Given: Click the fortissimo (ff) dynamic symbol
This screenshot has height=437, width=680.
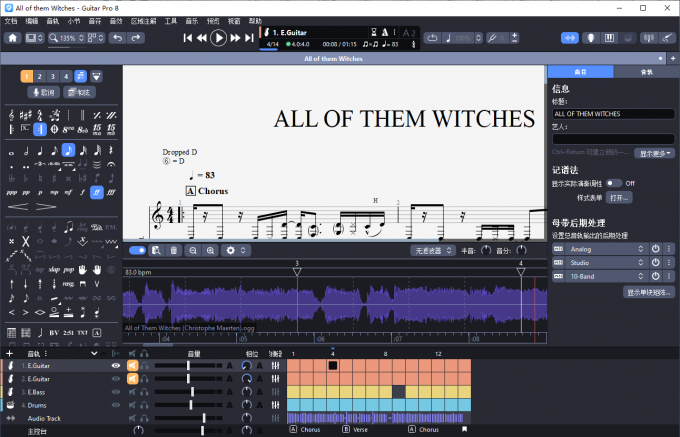Looking at the screenshot, I should coord(97,192).
